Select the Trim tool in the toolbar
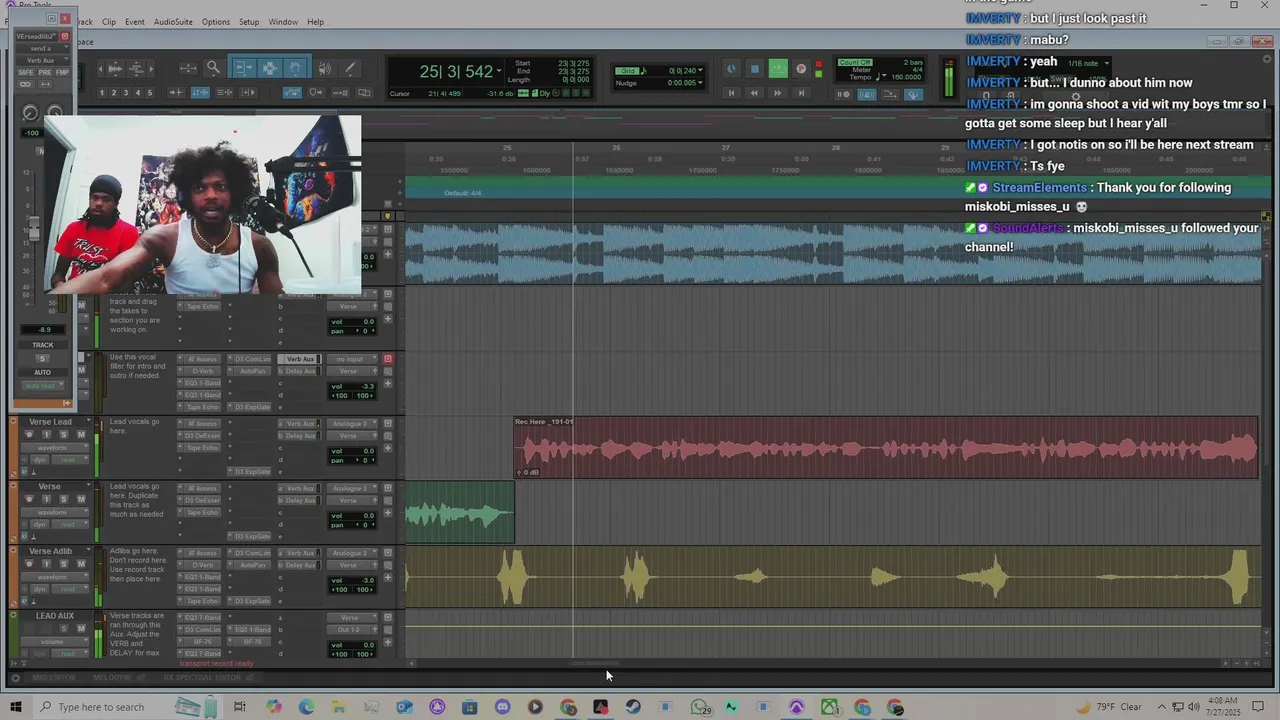Screen dimensions: 1280x720 coord(243,68)
